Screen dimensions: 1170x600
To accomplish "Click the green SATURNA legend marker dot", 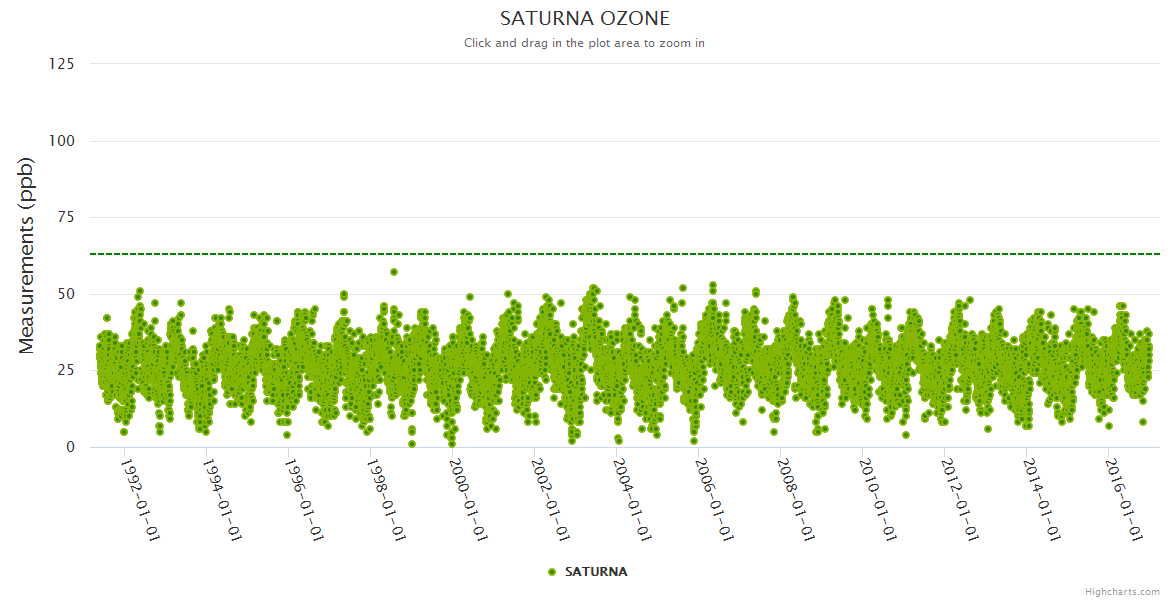I will (x=552, y=572).
